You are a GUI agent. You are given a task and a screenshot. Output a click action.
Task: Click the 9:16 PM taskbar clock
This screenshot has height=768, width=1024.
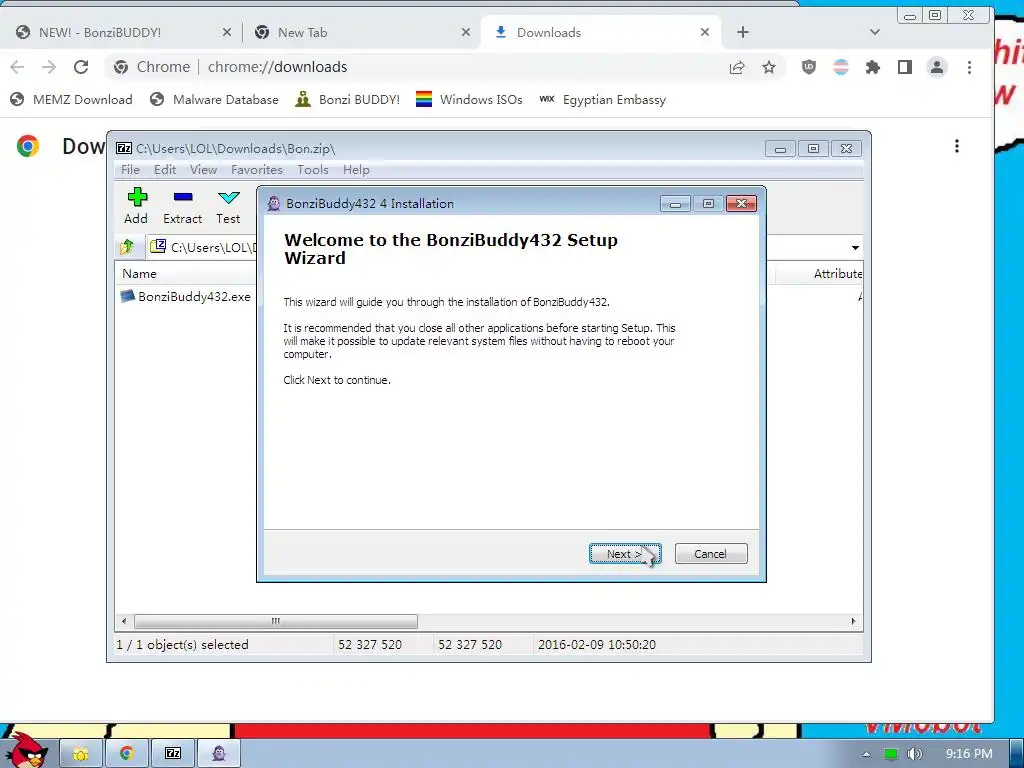969,754
